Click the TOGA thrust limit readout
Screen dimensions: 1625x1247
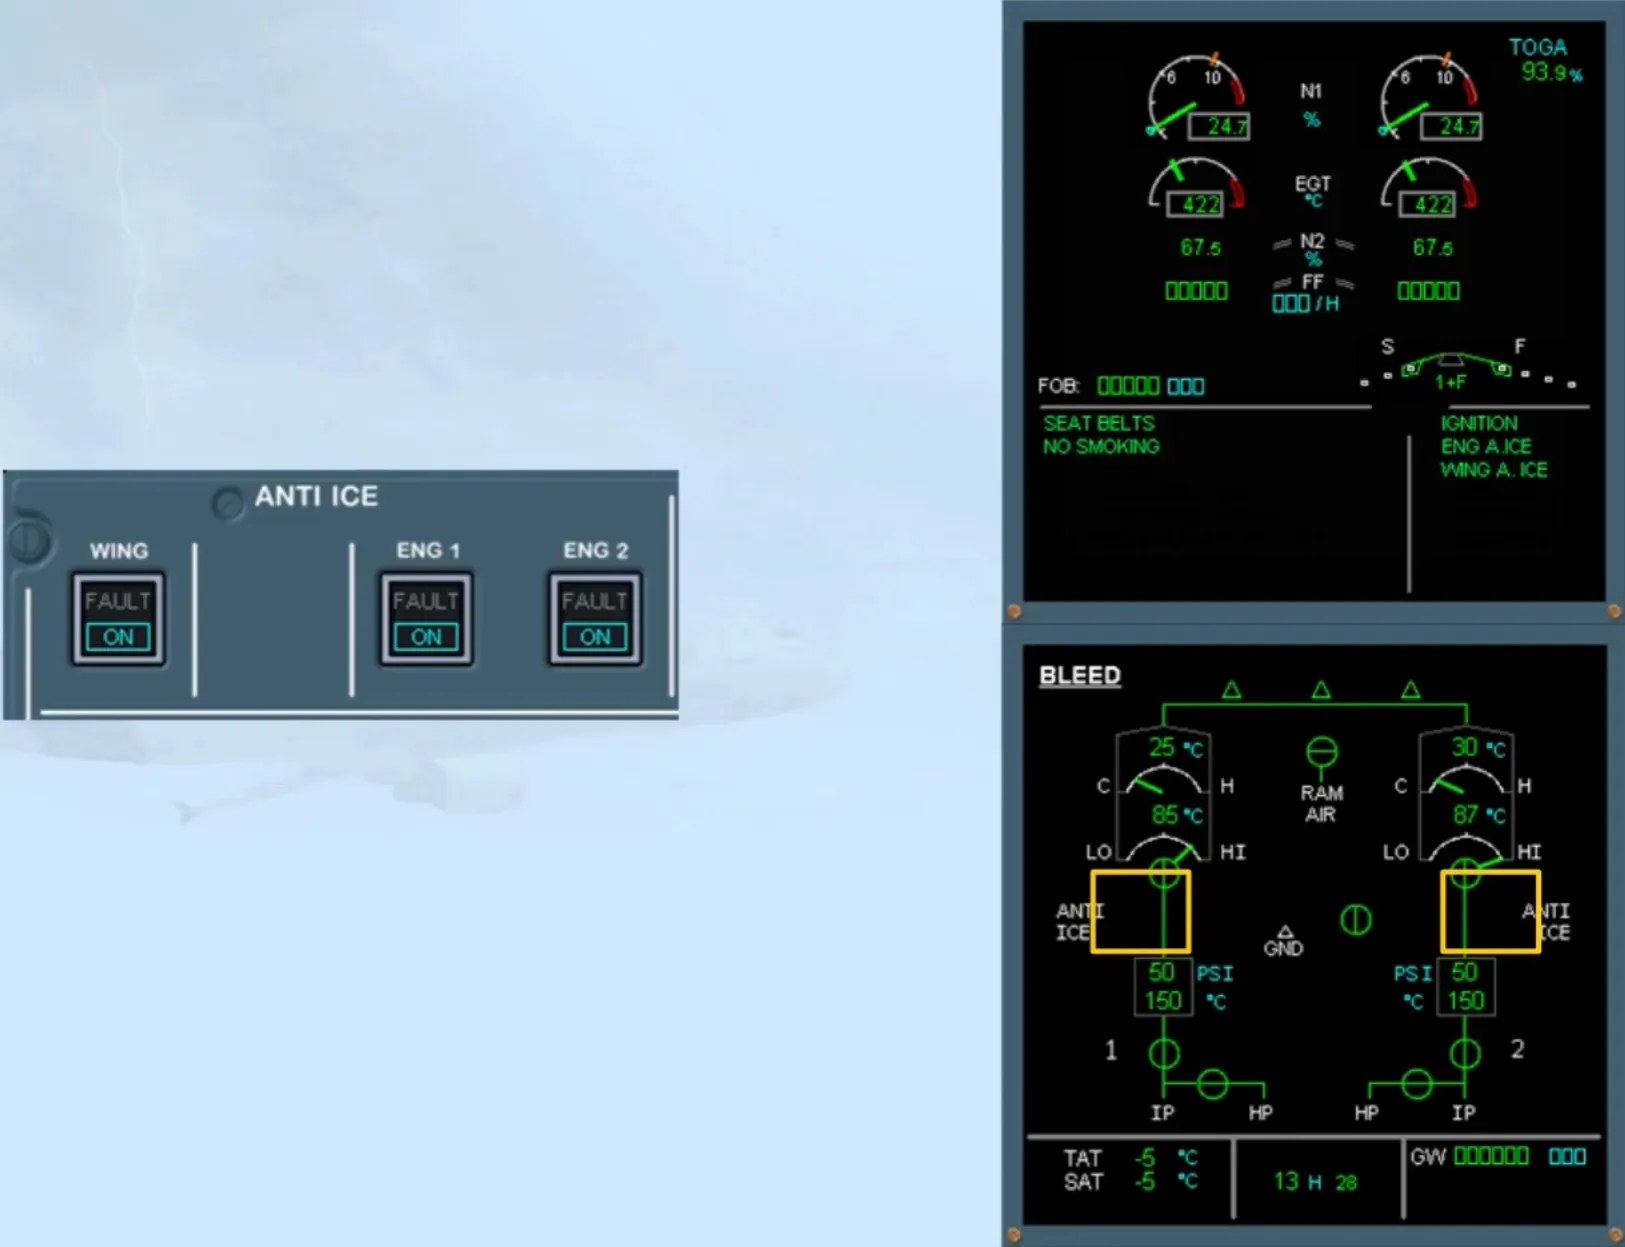pos(1545,60)
